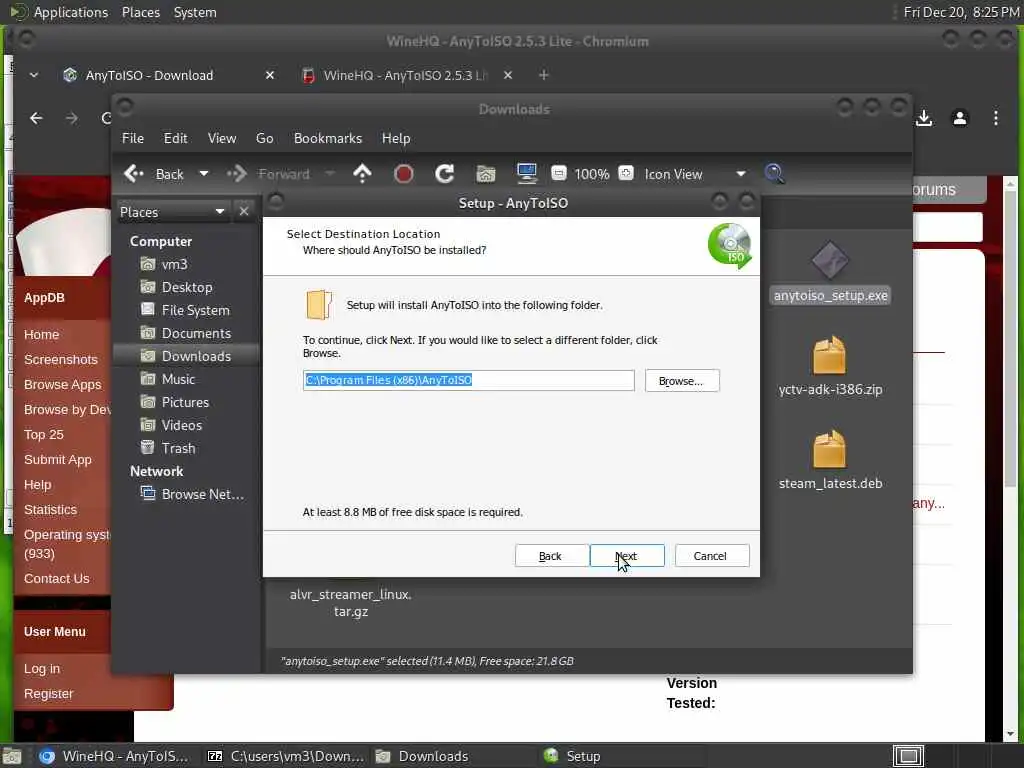Click the Browse... button

tap(682, 381)
